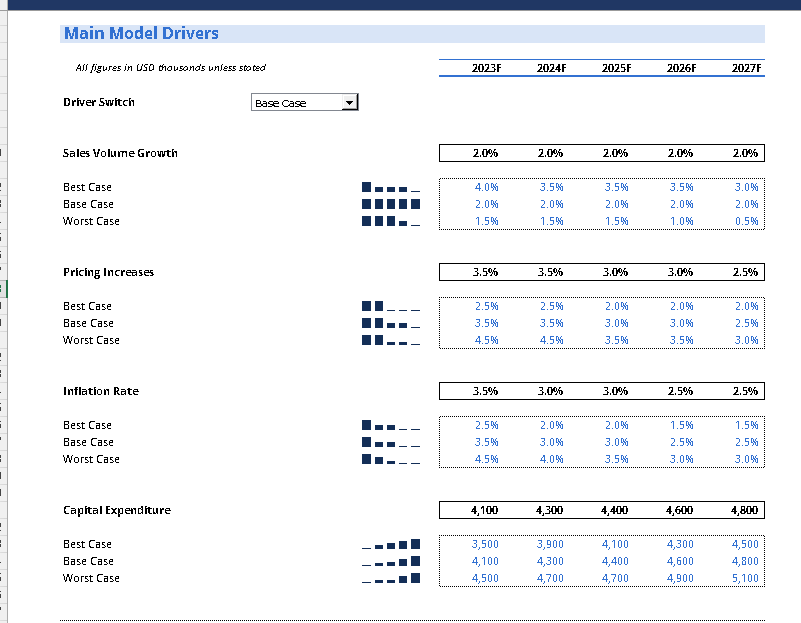This screenshot has width=801, height=623.
Task: Select Capital Expenditure Worst Case 2027F value 5,100
Action: (745, 578)
